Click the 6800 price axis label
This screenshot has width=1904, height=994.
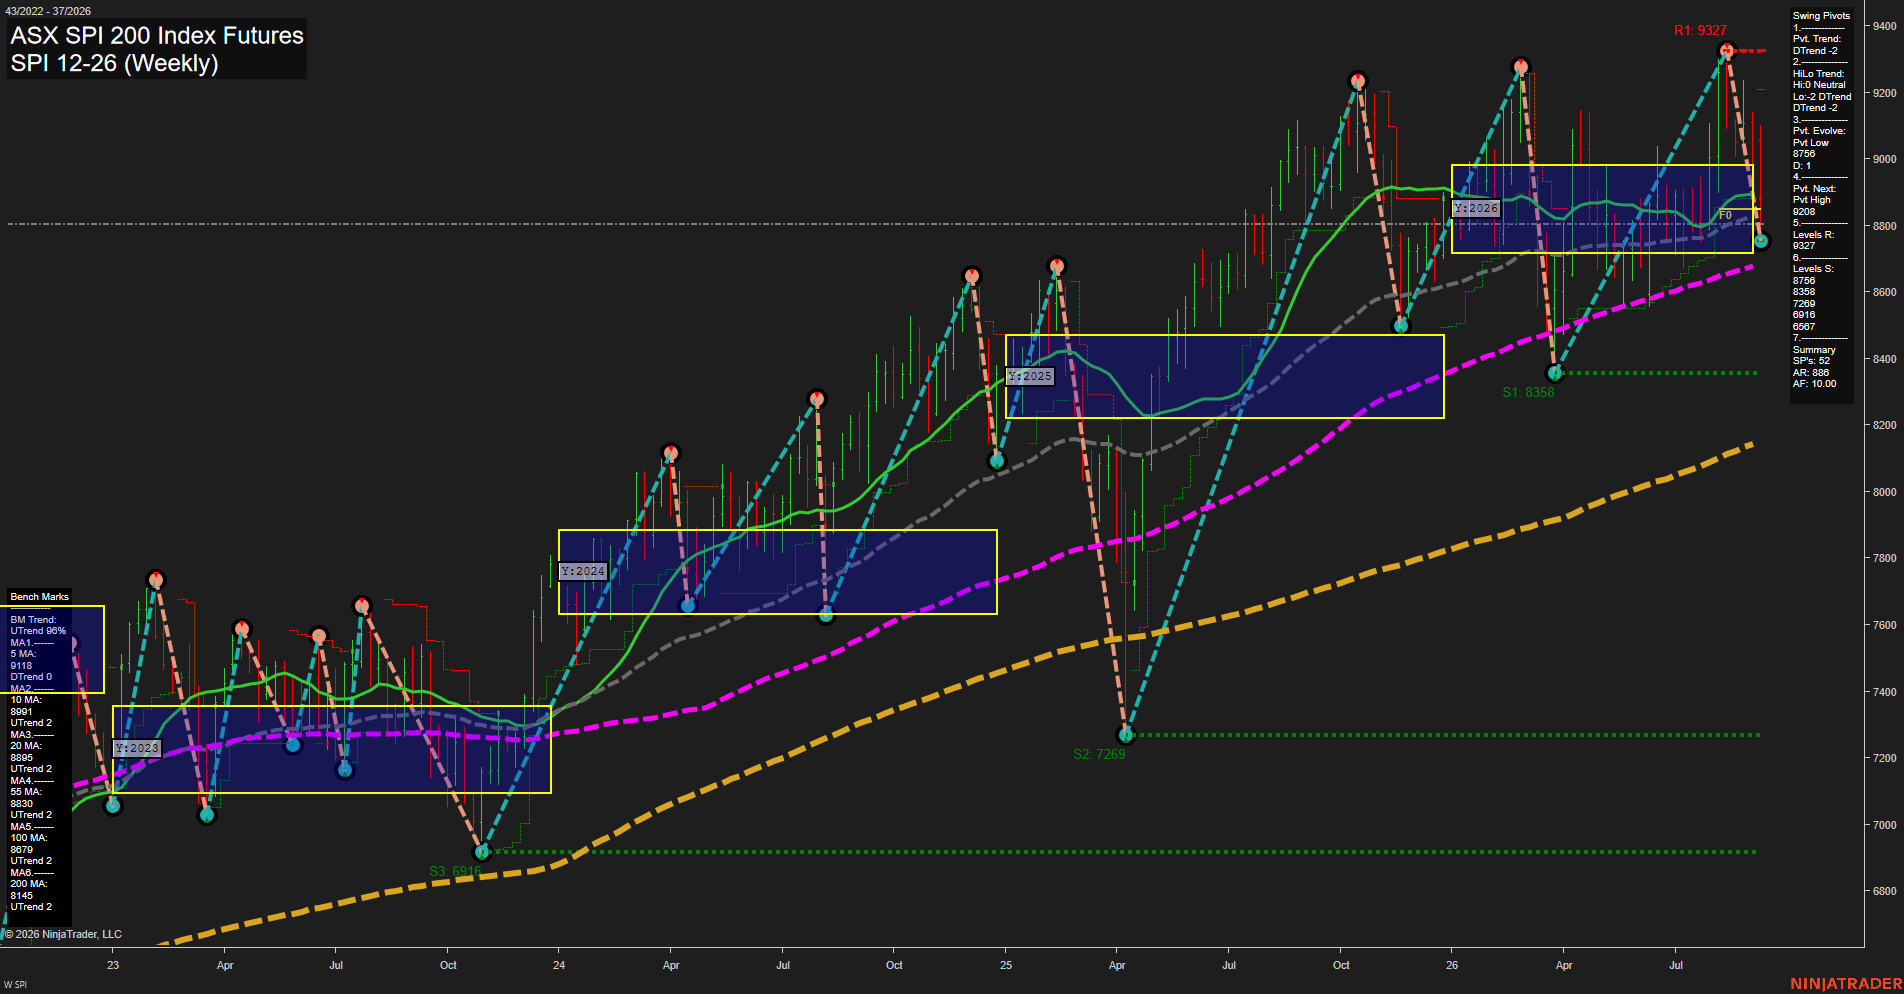[1884, 891]
